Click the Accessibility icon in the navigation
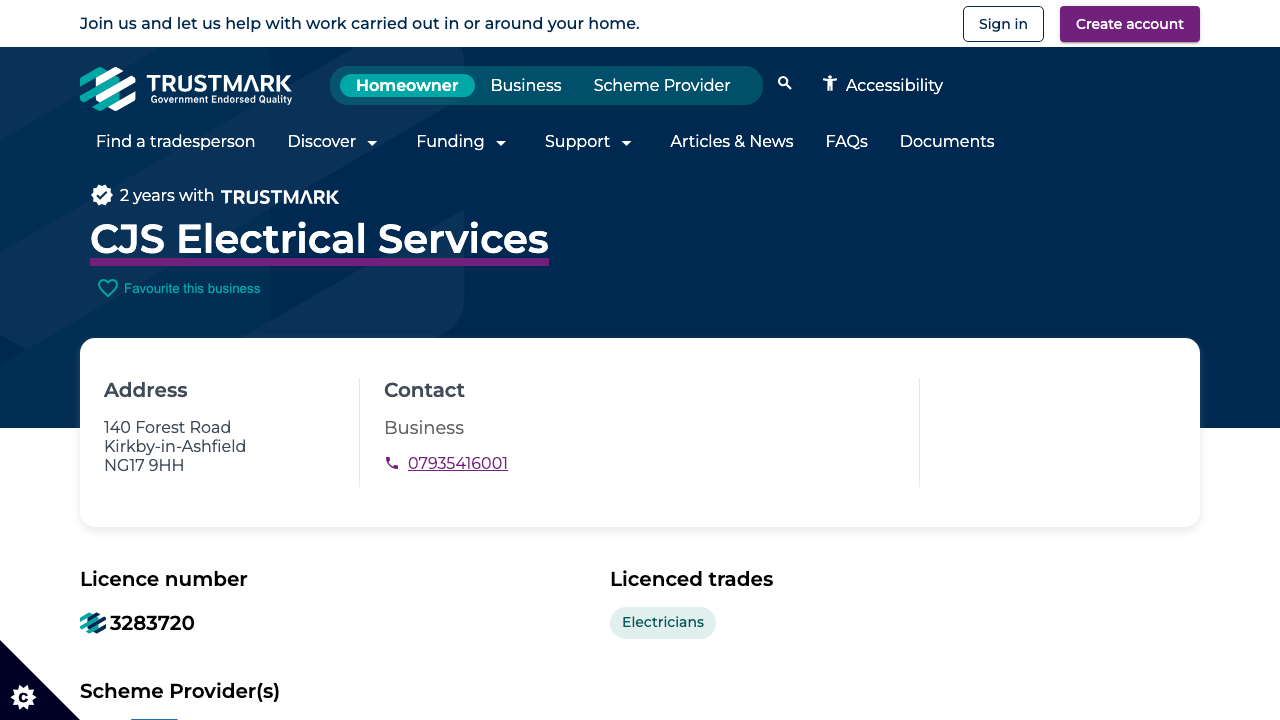The height and width of the screenshot is (720, 1280). pyautogui.click(x=828, y=85)
